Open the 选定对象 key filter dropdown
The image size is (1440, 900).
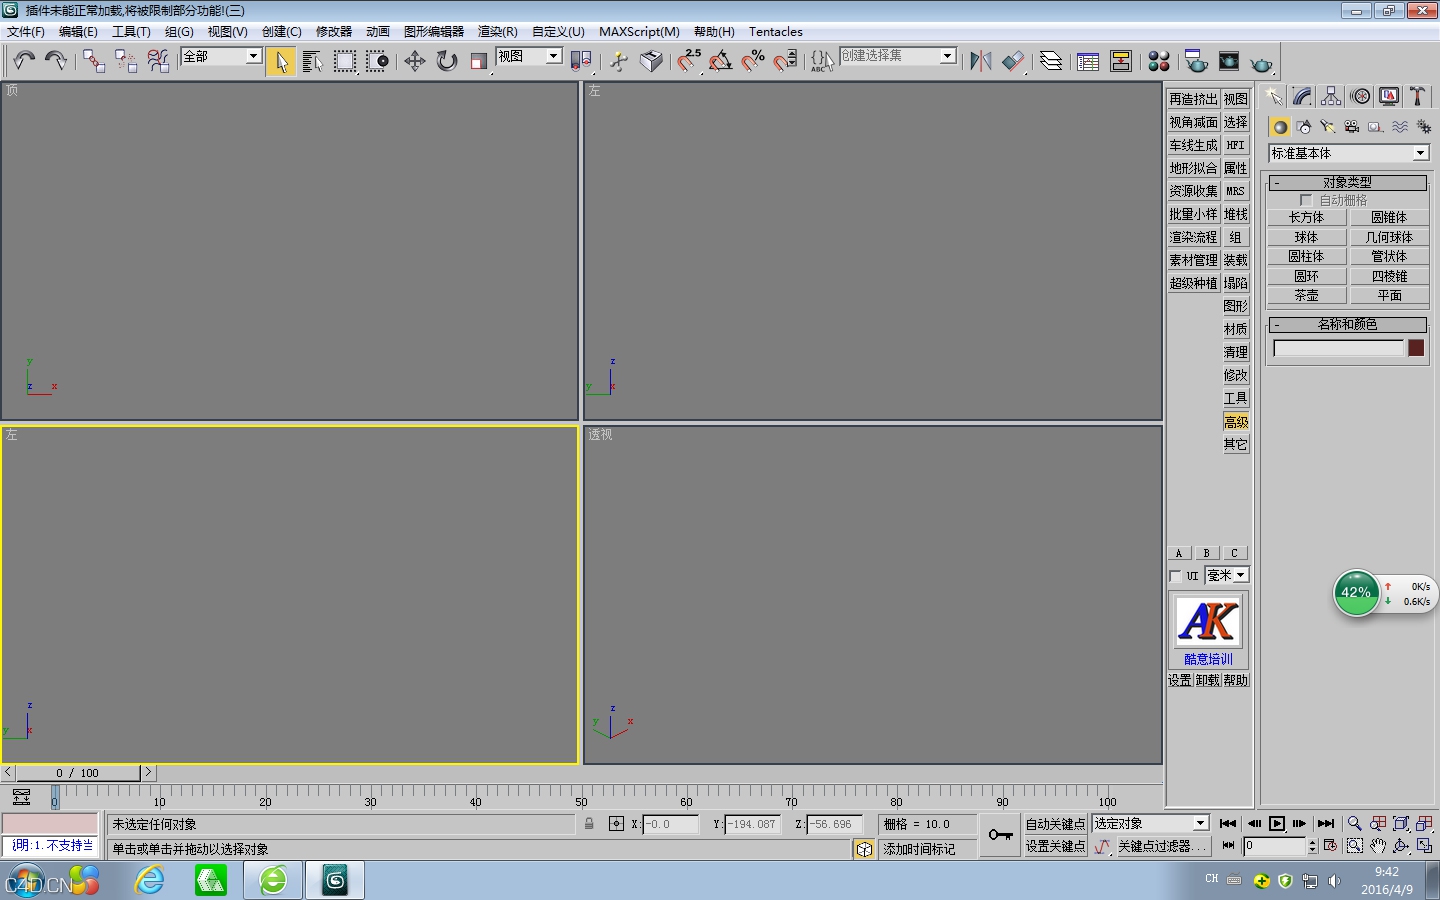[x=1200, y=823]
